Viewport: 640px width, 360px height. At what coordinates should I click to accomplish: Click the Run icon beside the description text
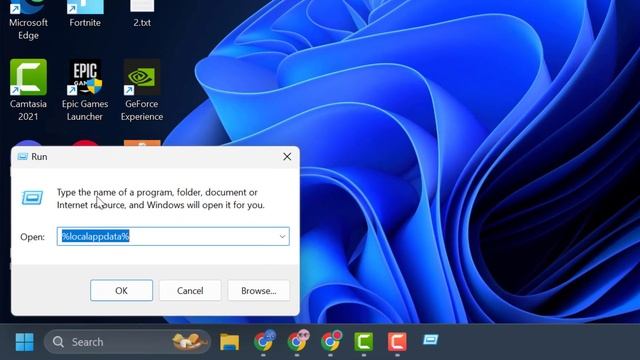pyautogui.click(x=32, y=198)
